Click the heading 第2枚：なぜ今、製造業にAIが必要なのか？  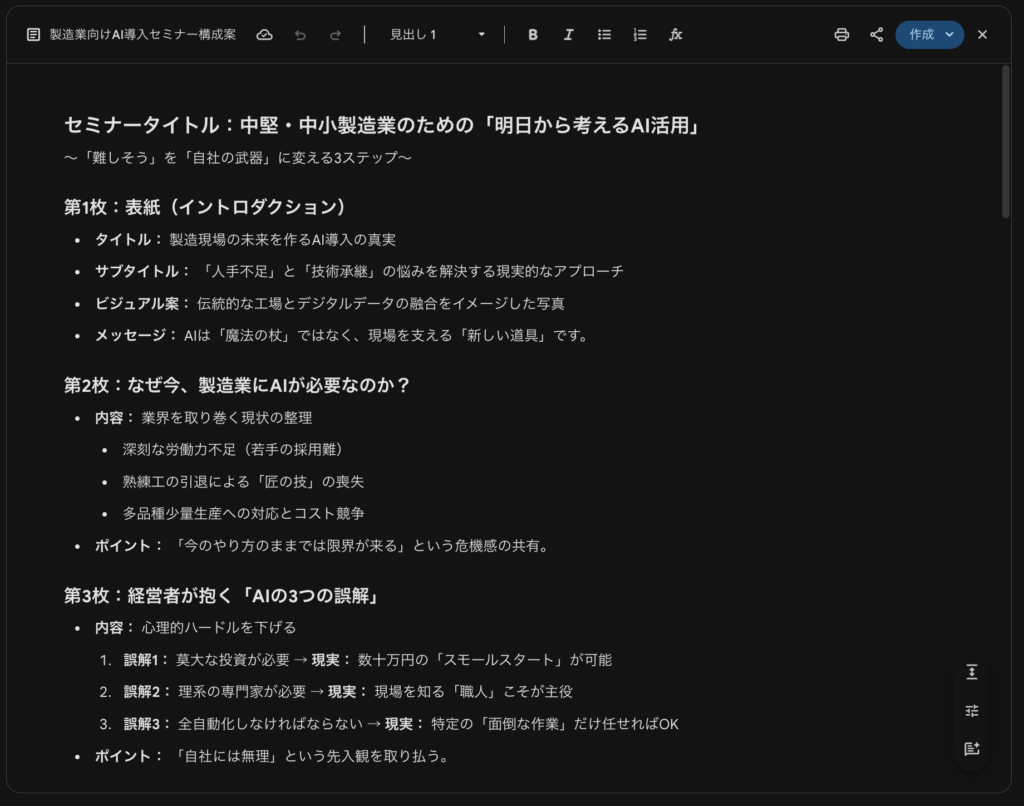(x=238, y=385)
